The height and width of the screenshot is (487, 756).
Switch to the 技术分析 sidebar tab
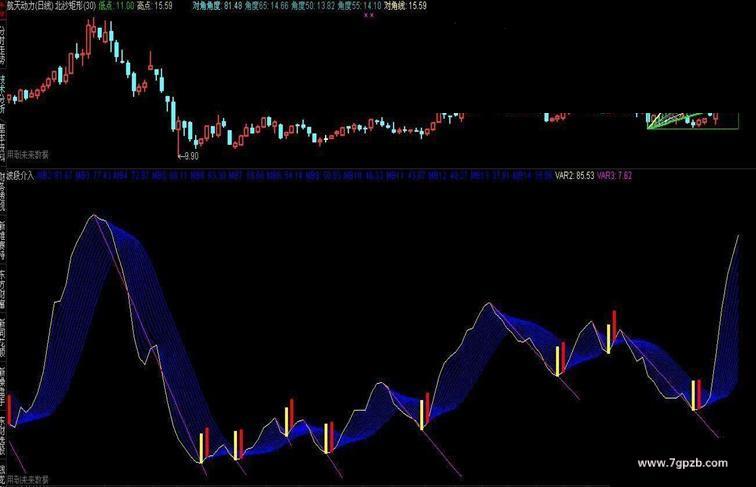click(2, 94)
